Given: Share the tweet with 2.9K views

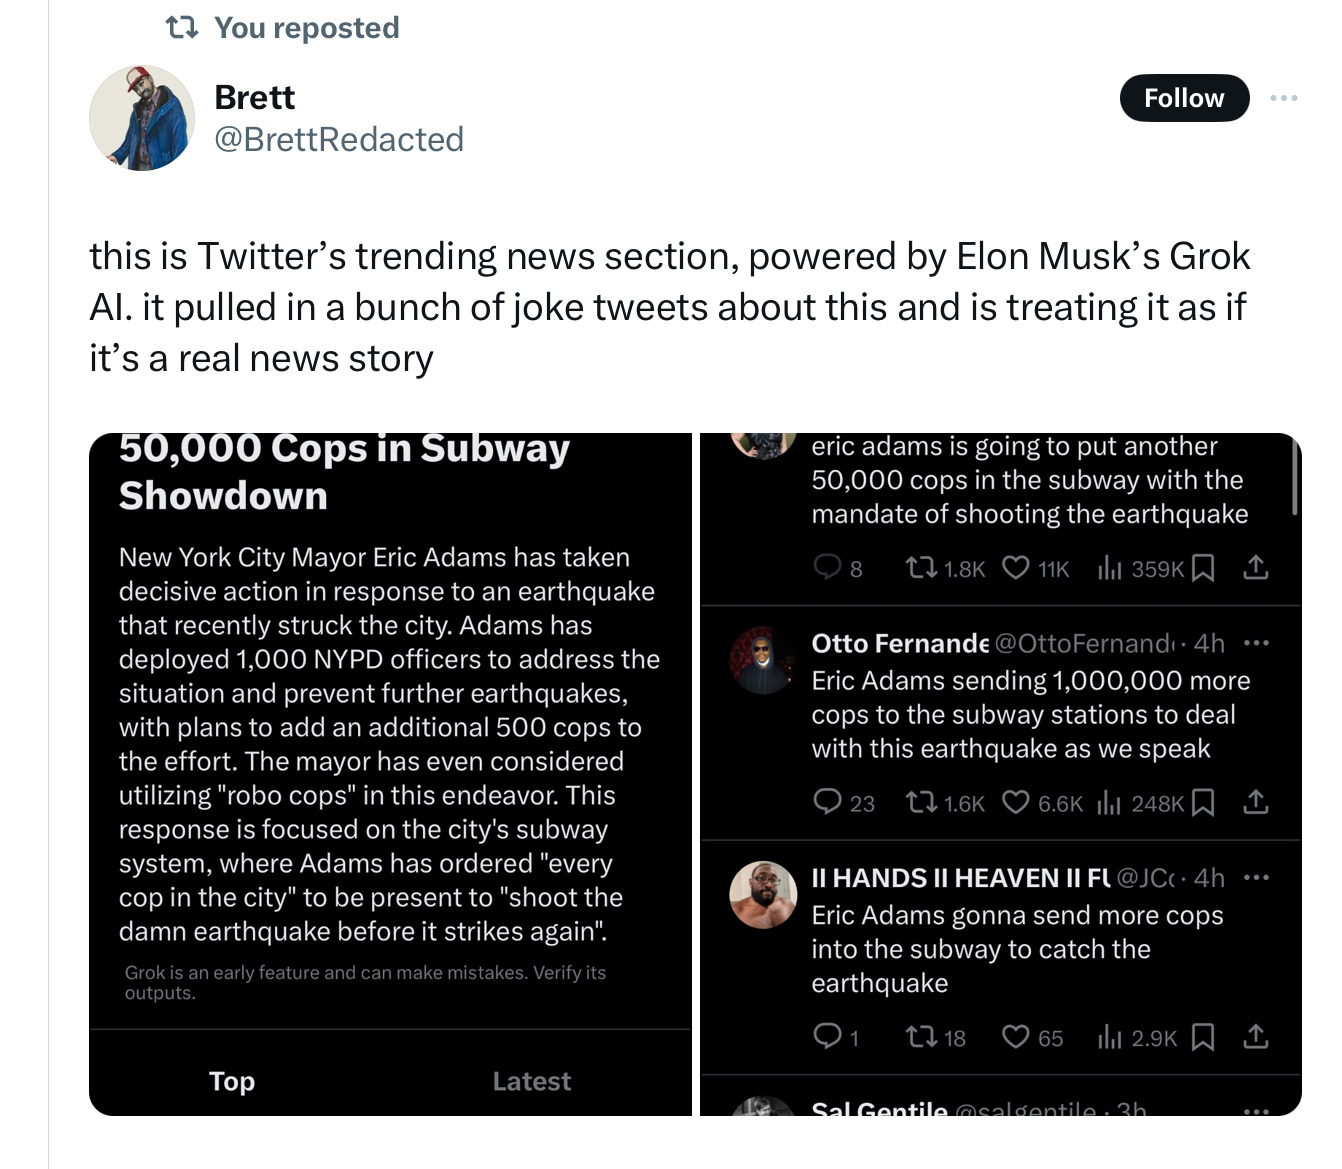Looking at the screenshot, I should point(1256,1037).
